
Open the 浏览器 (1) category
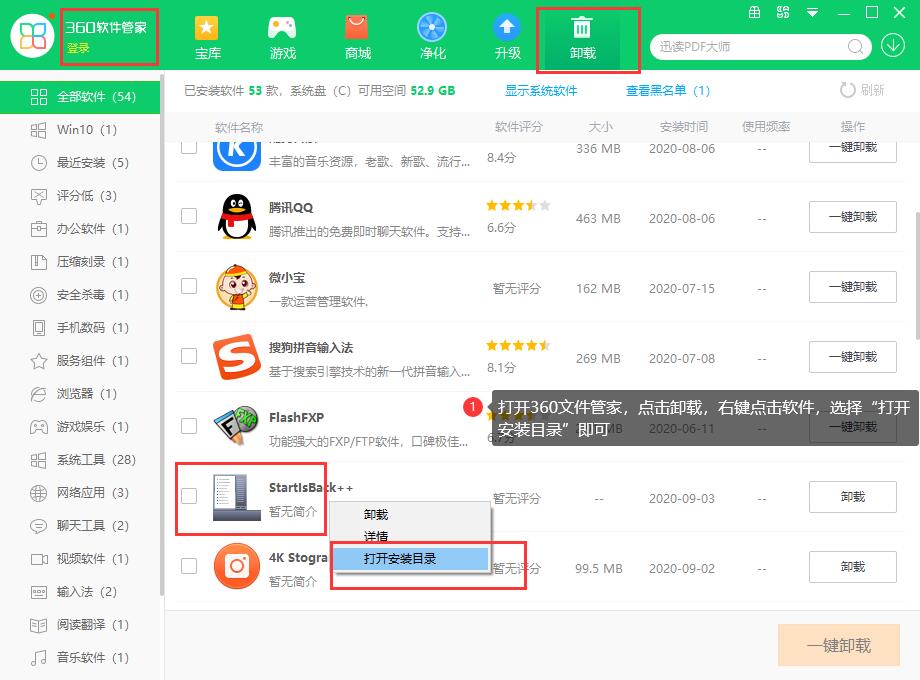click(x=80, y=394)
